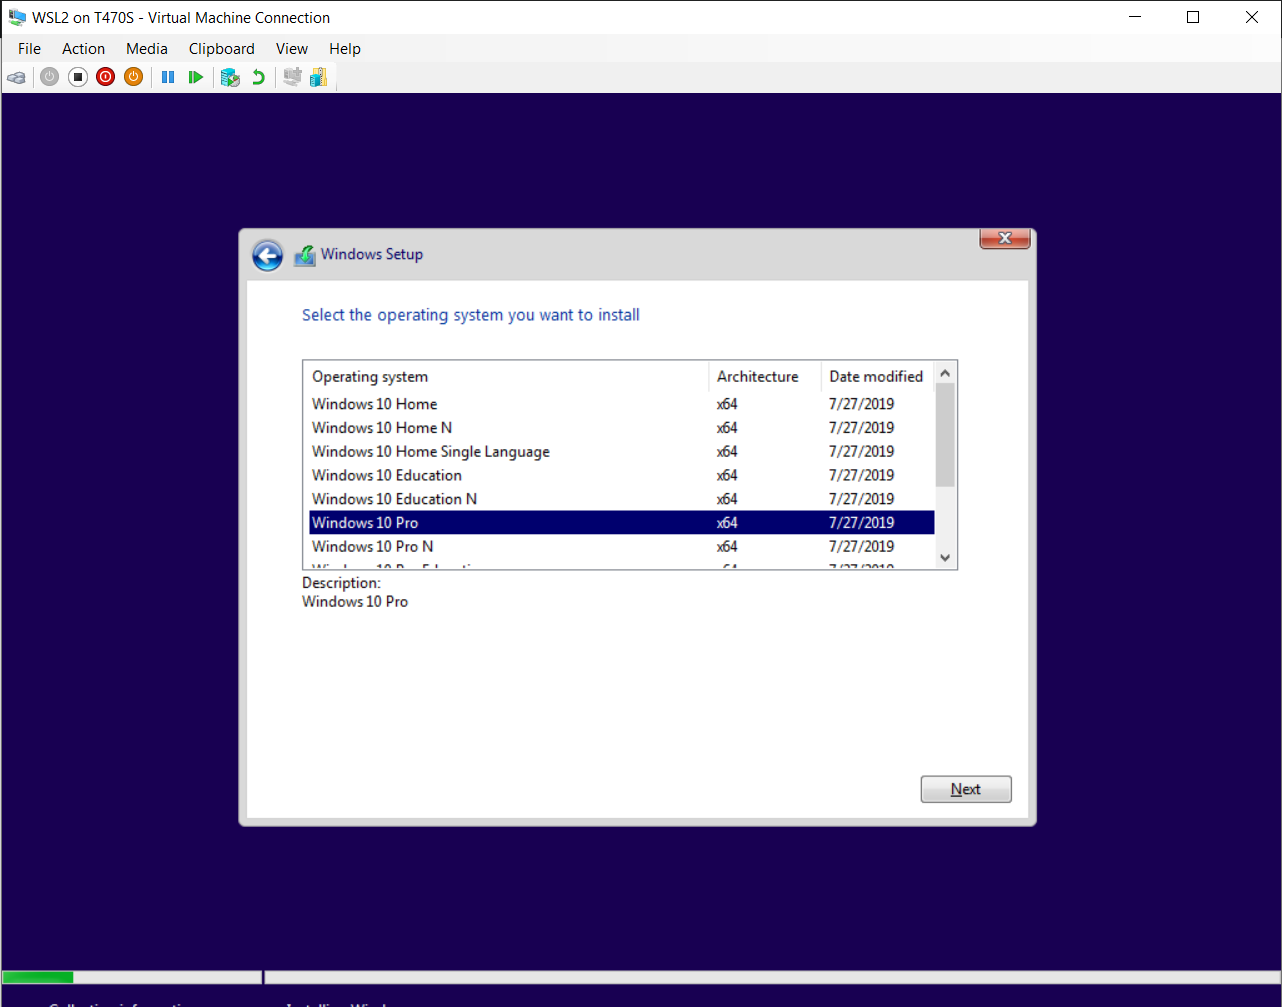Click the green installation progress bar
This screenshot has height=1007, width=1282.
[37, 977]
